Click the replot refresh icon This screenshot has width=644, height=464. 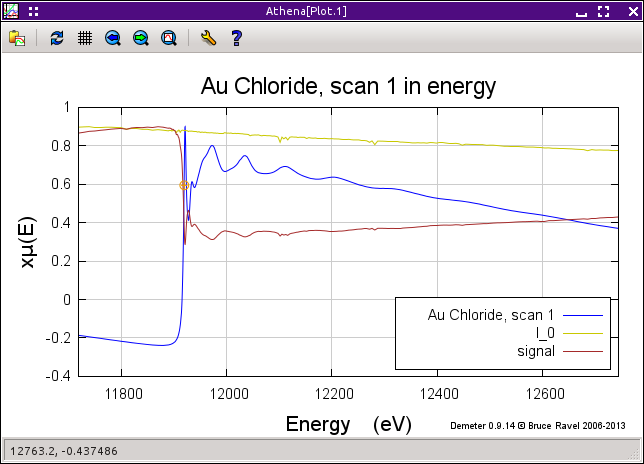click(57, 38)
